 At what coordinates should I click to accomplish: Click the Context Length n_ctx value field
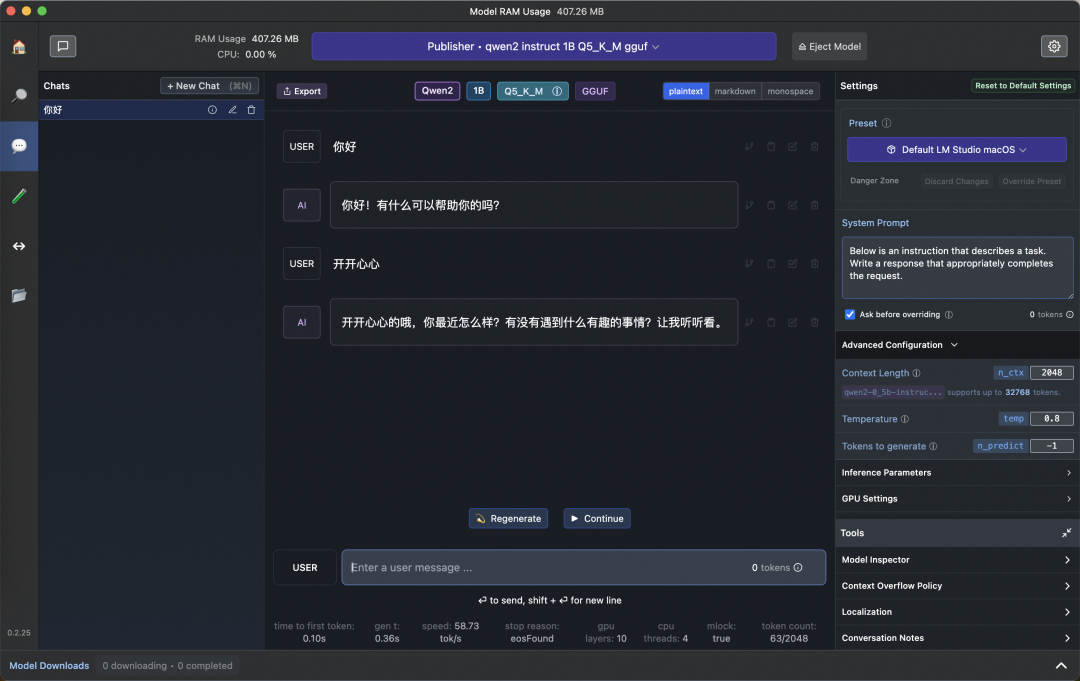click(x=1051, y=373)
